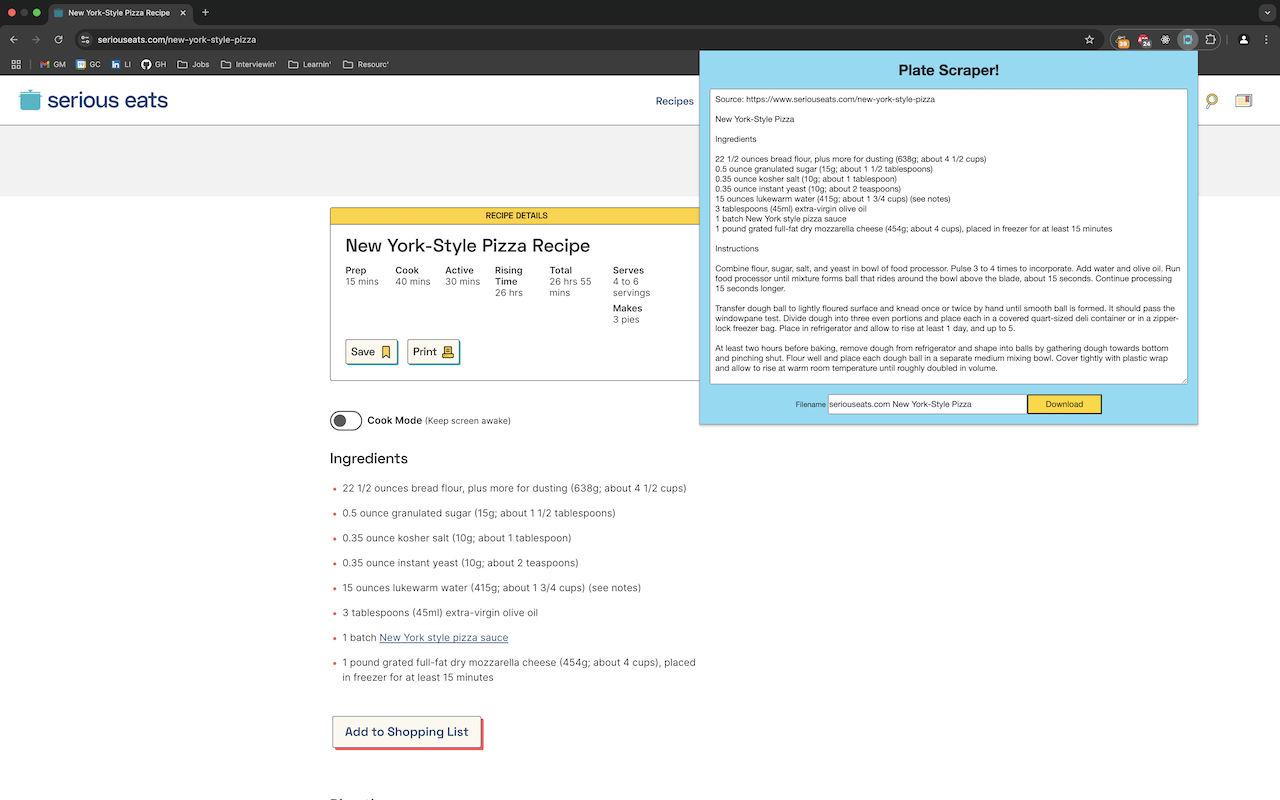Click the Filename input field
Image resolution: width=1280 pixels, height=800 pixels.
(927, 404)
